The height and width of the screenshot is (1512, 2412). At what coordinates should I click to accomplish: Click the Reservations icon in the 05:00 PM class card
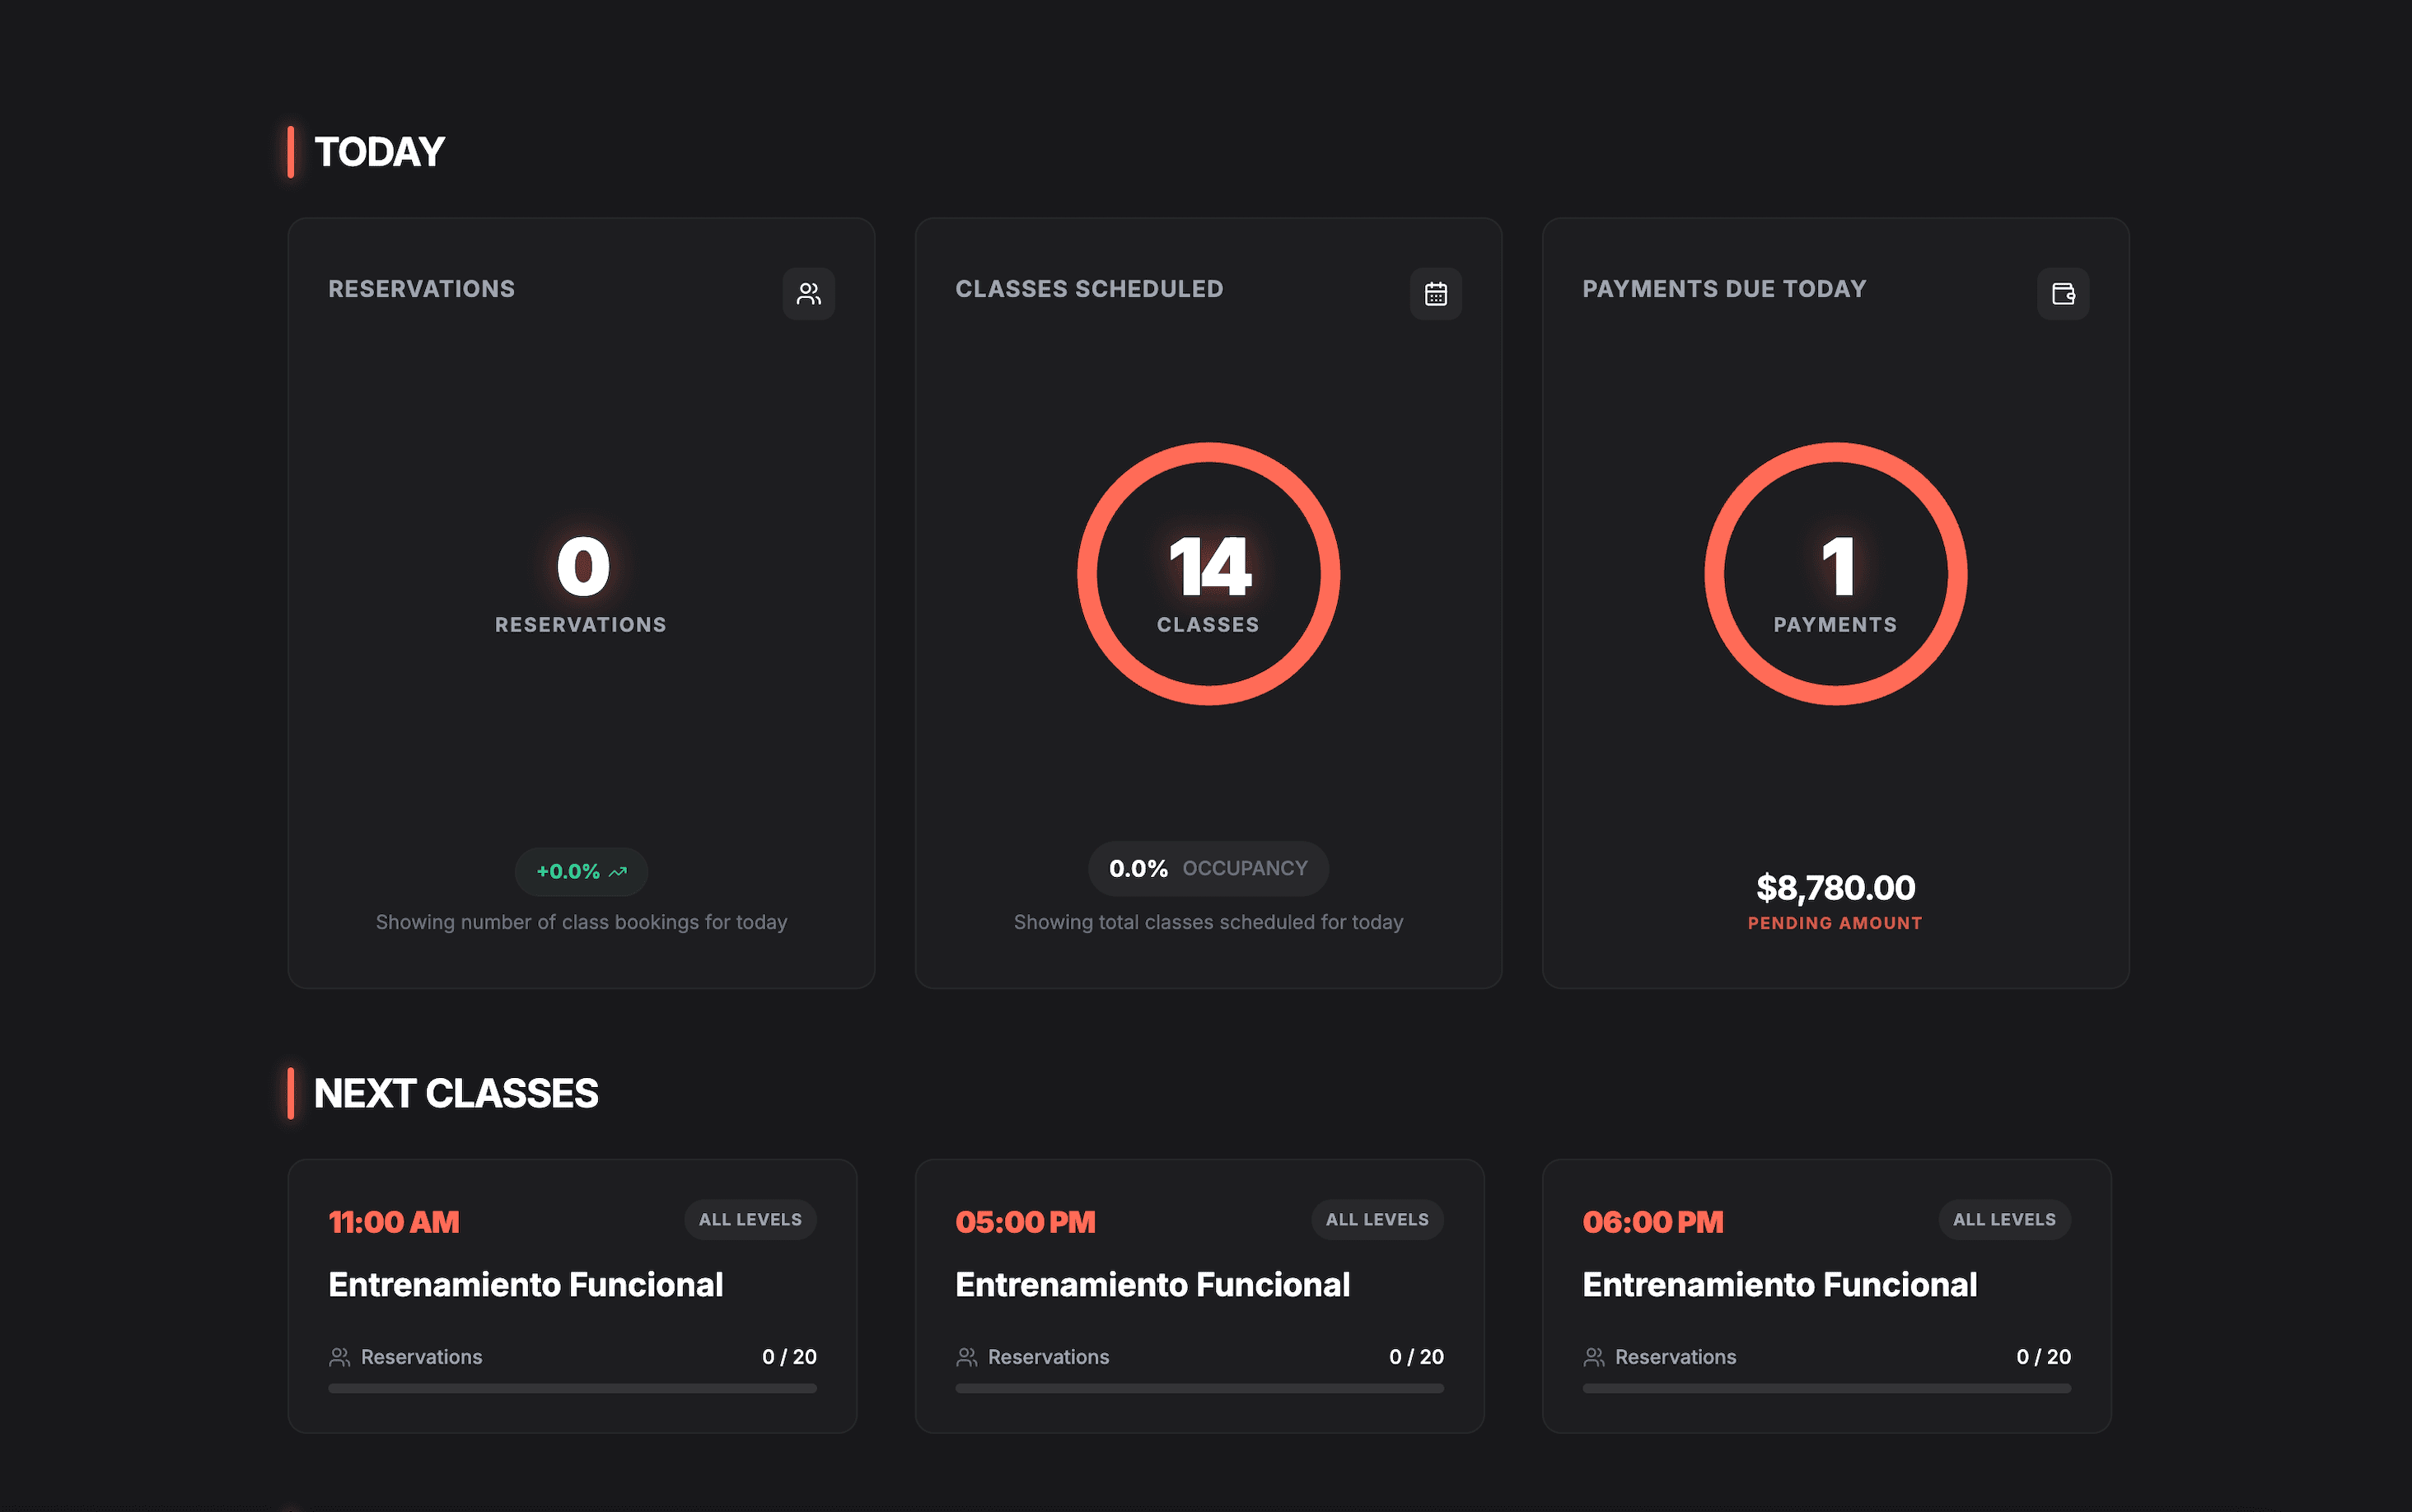coord(966,1357)
